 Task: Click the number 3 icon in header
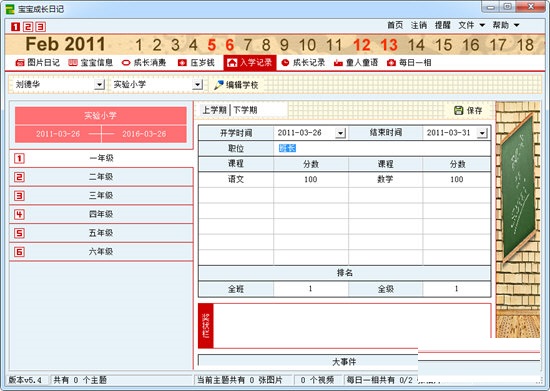(41, 27)
